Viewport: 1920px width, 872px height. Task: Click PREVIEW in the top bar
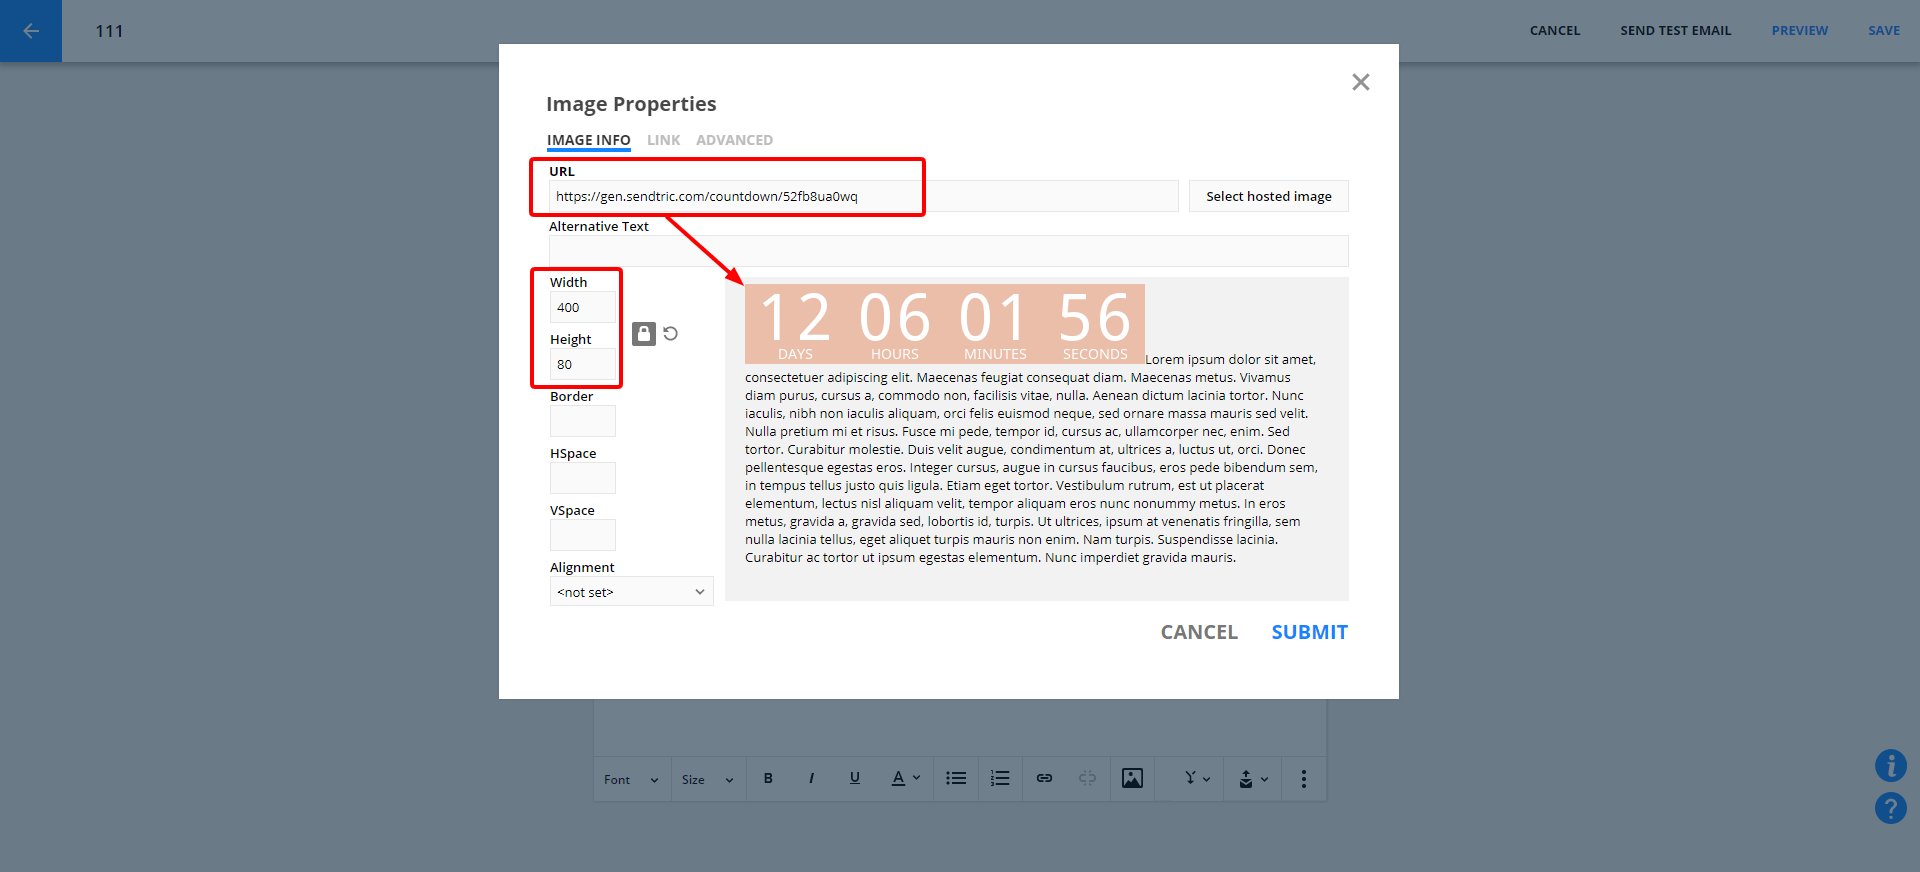point(1799,31)
